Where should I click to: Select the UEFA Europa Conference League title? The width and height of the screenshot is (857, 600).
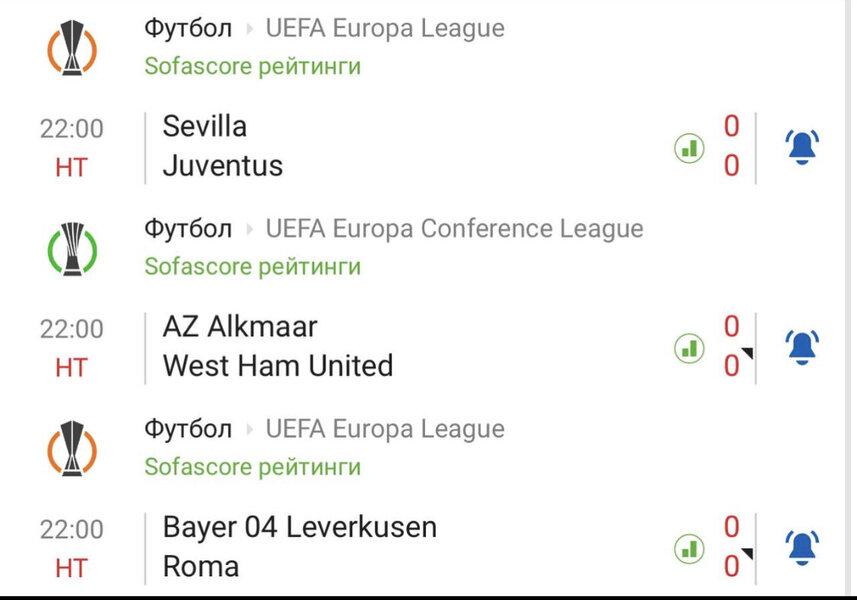454,229
